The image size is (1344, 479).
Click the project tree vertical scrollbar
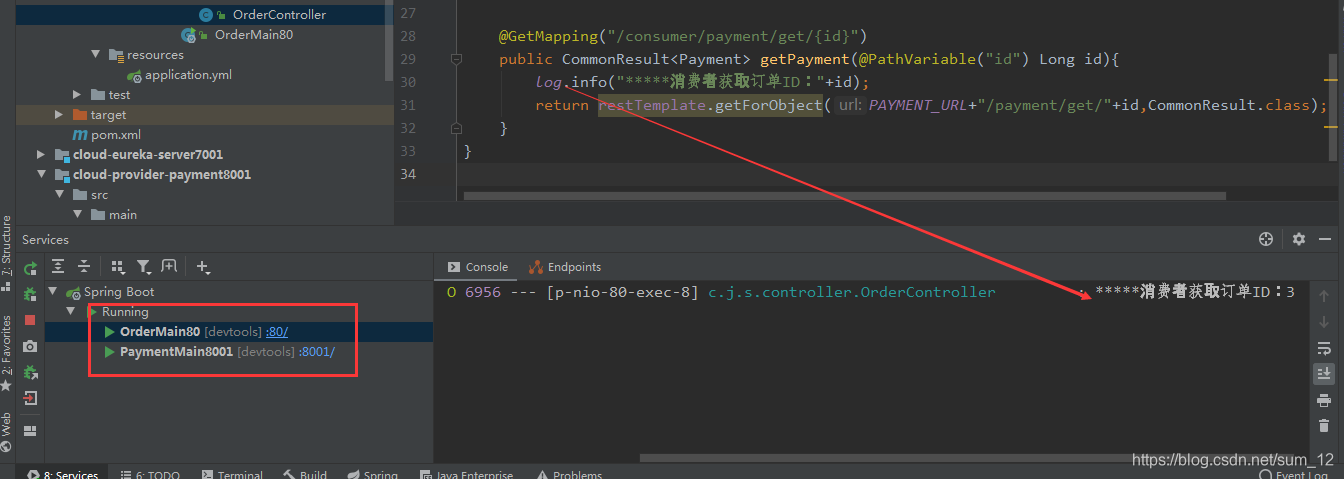[x=389, y=40]
